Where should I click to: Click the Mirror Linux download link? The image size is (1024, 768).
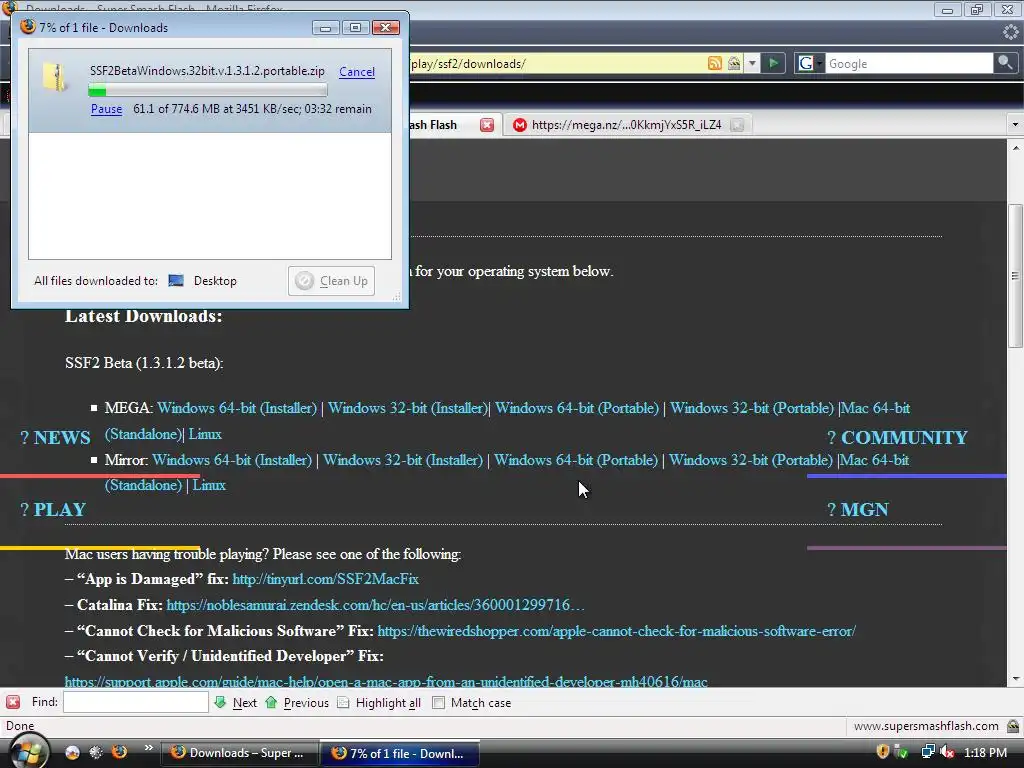[209, 485]
